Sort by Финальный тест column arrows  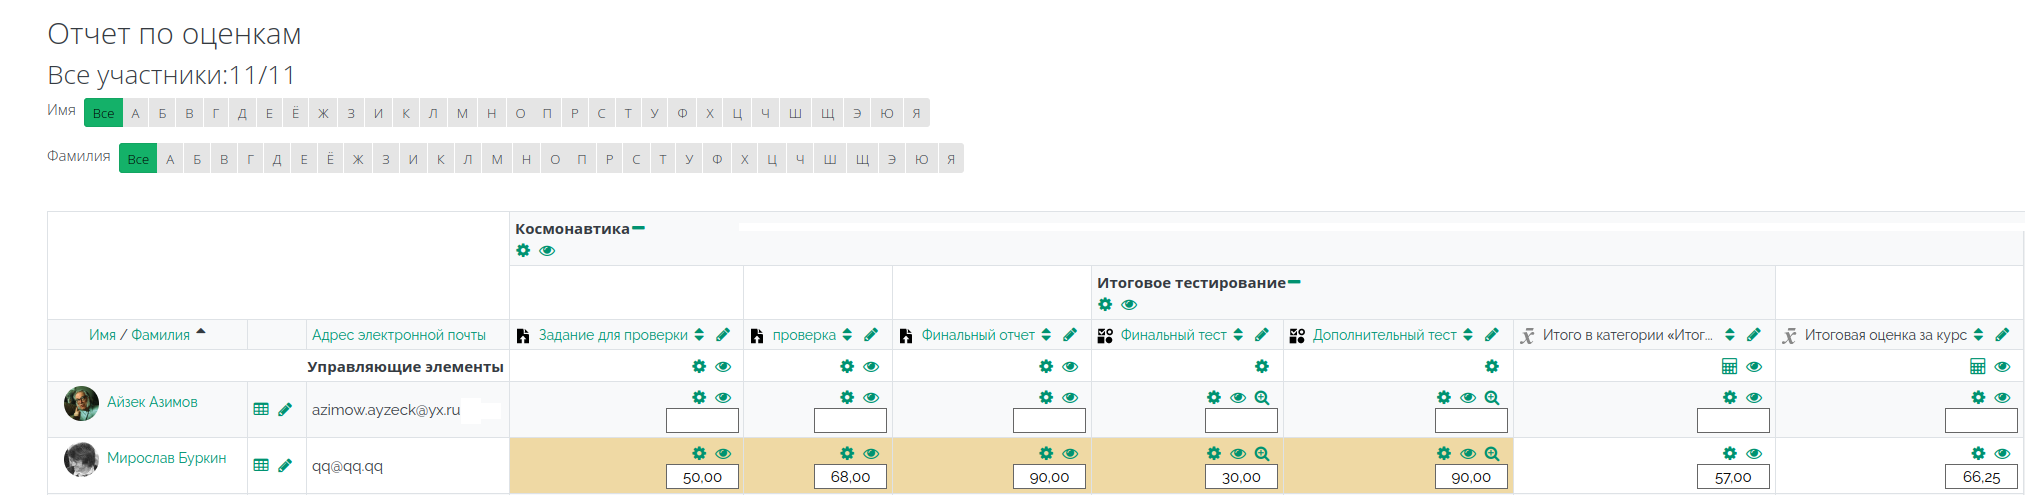1238,335
